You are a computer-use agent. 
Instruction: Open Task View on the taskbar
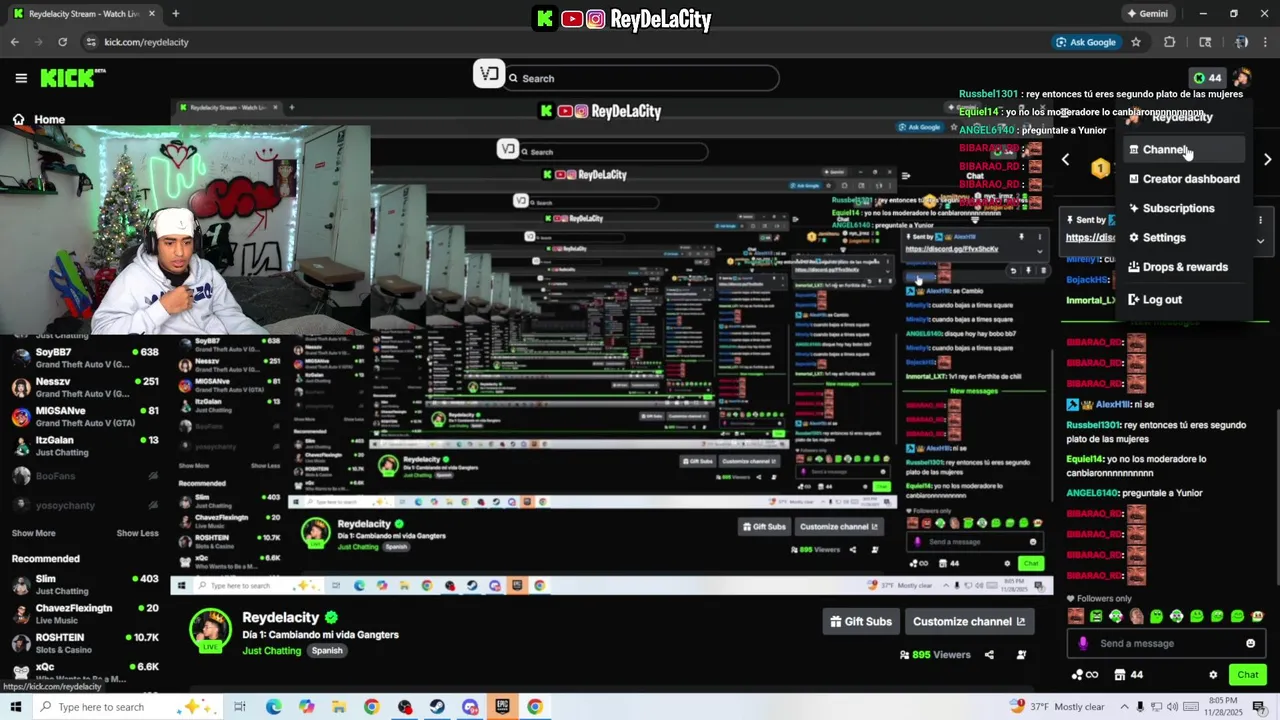click(240, 707)
